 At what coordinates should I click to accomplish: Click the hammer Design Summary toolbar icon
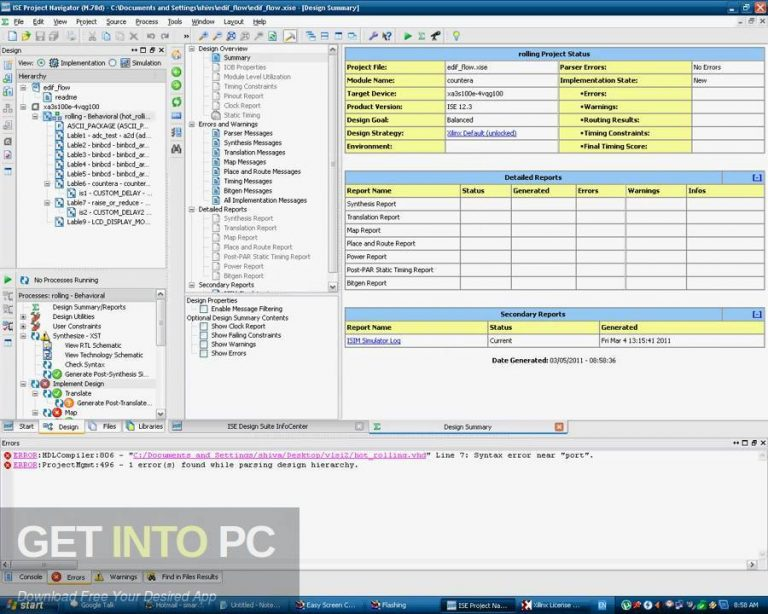point(290,36)
